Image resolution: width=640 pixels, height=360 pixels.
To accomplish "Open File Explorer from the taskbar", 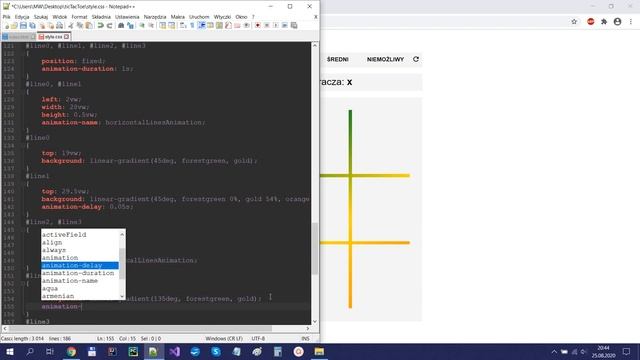I will click(319, 351).
